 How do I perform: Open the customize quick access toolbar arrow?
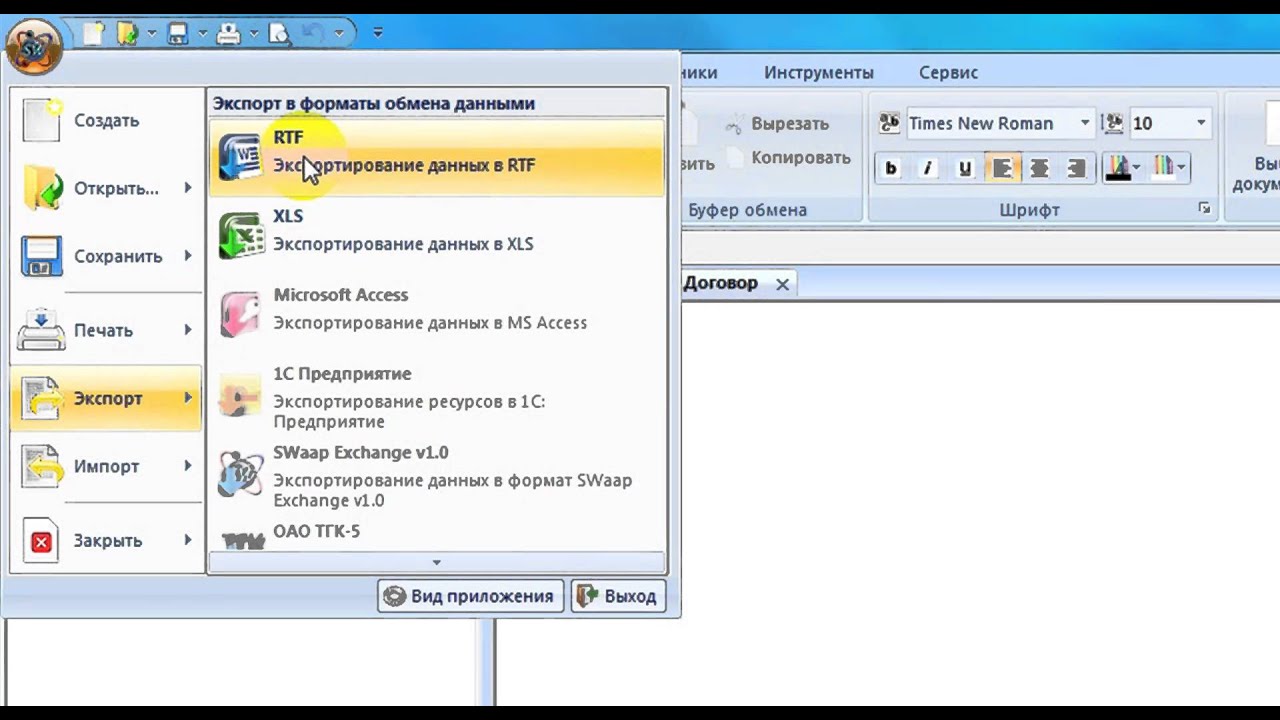pyautogui.click(x=378, y=33)
